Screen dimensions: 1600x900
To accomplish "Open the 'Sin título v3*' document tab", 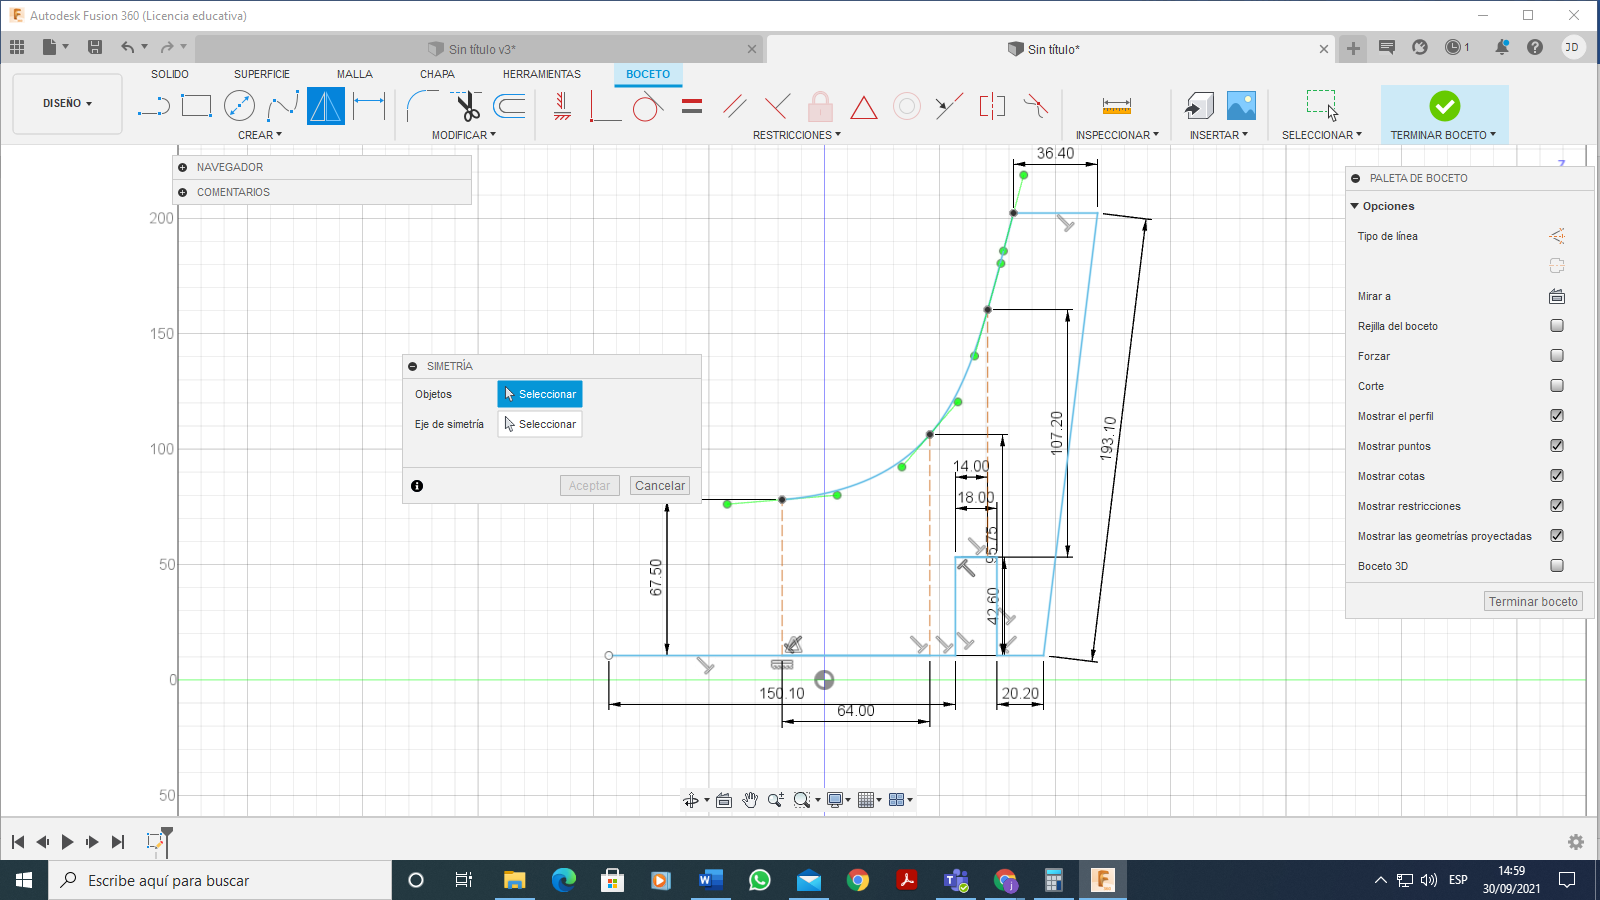I will click(480, 49).
